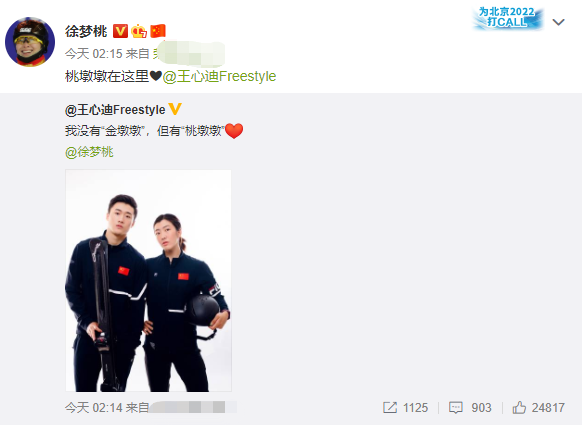
Task: Click the repost icon beside 1125
Action: coord(390,408)
